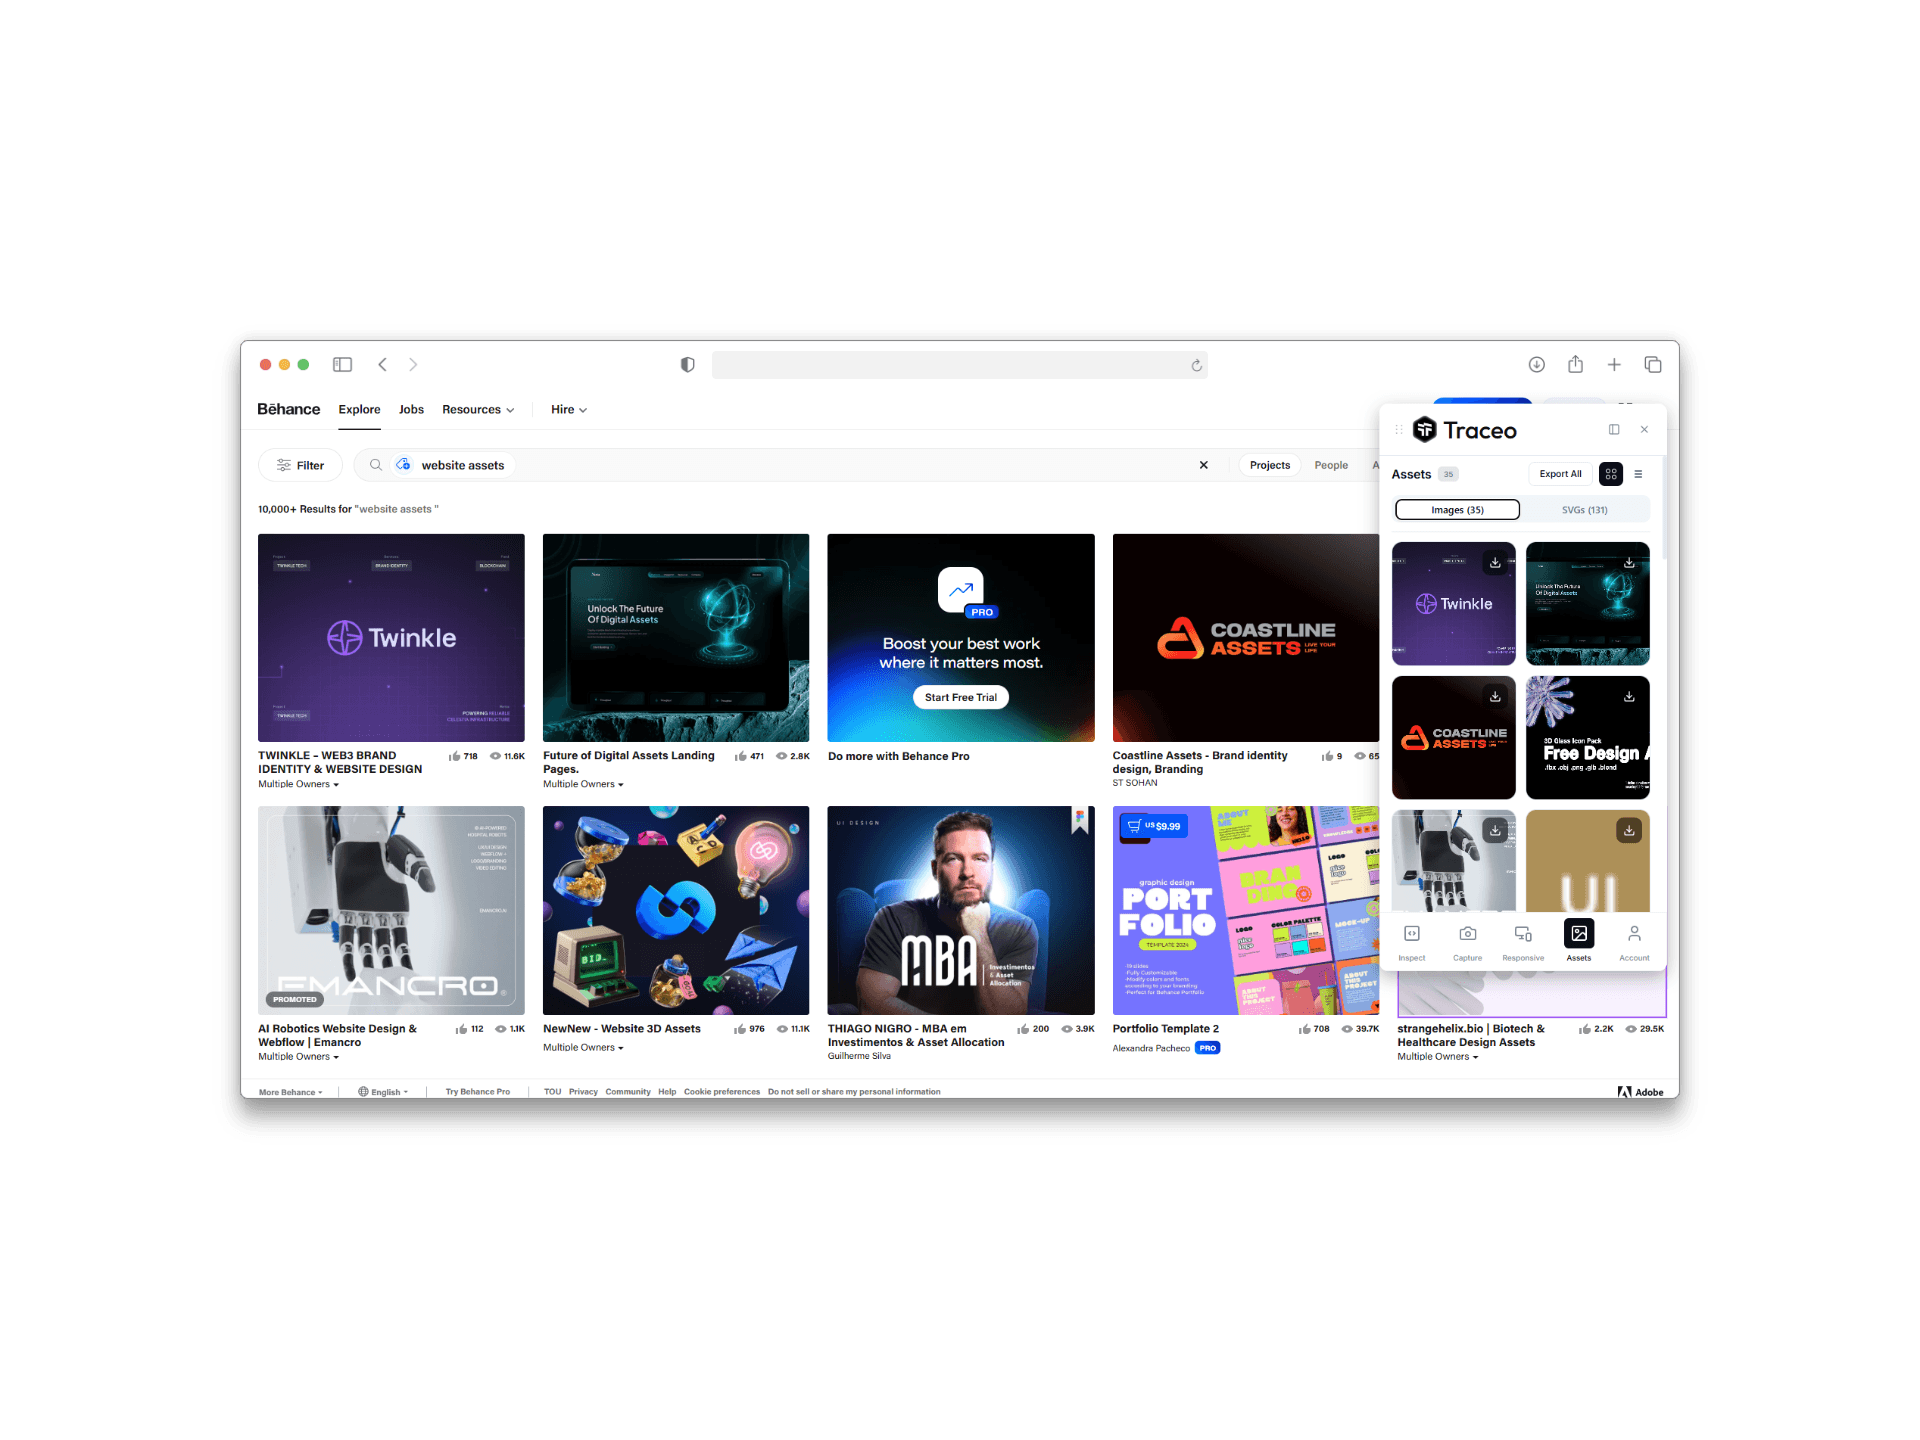Open Coastline Assets Brand identity project title
The image size is (1920, 1440).
click(1200, 762)
